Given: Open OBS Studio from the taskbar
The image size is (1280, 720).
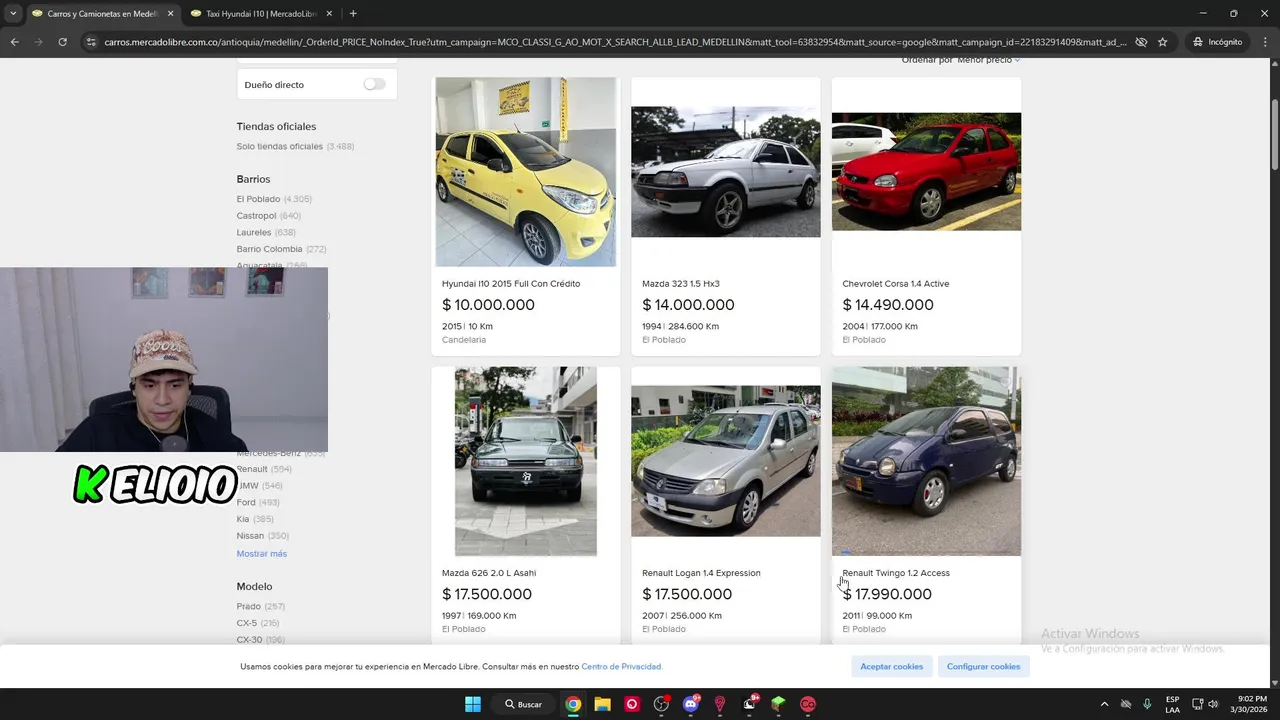Looking at the screenshot, I should [x=661, y=704].
